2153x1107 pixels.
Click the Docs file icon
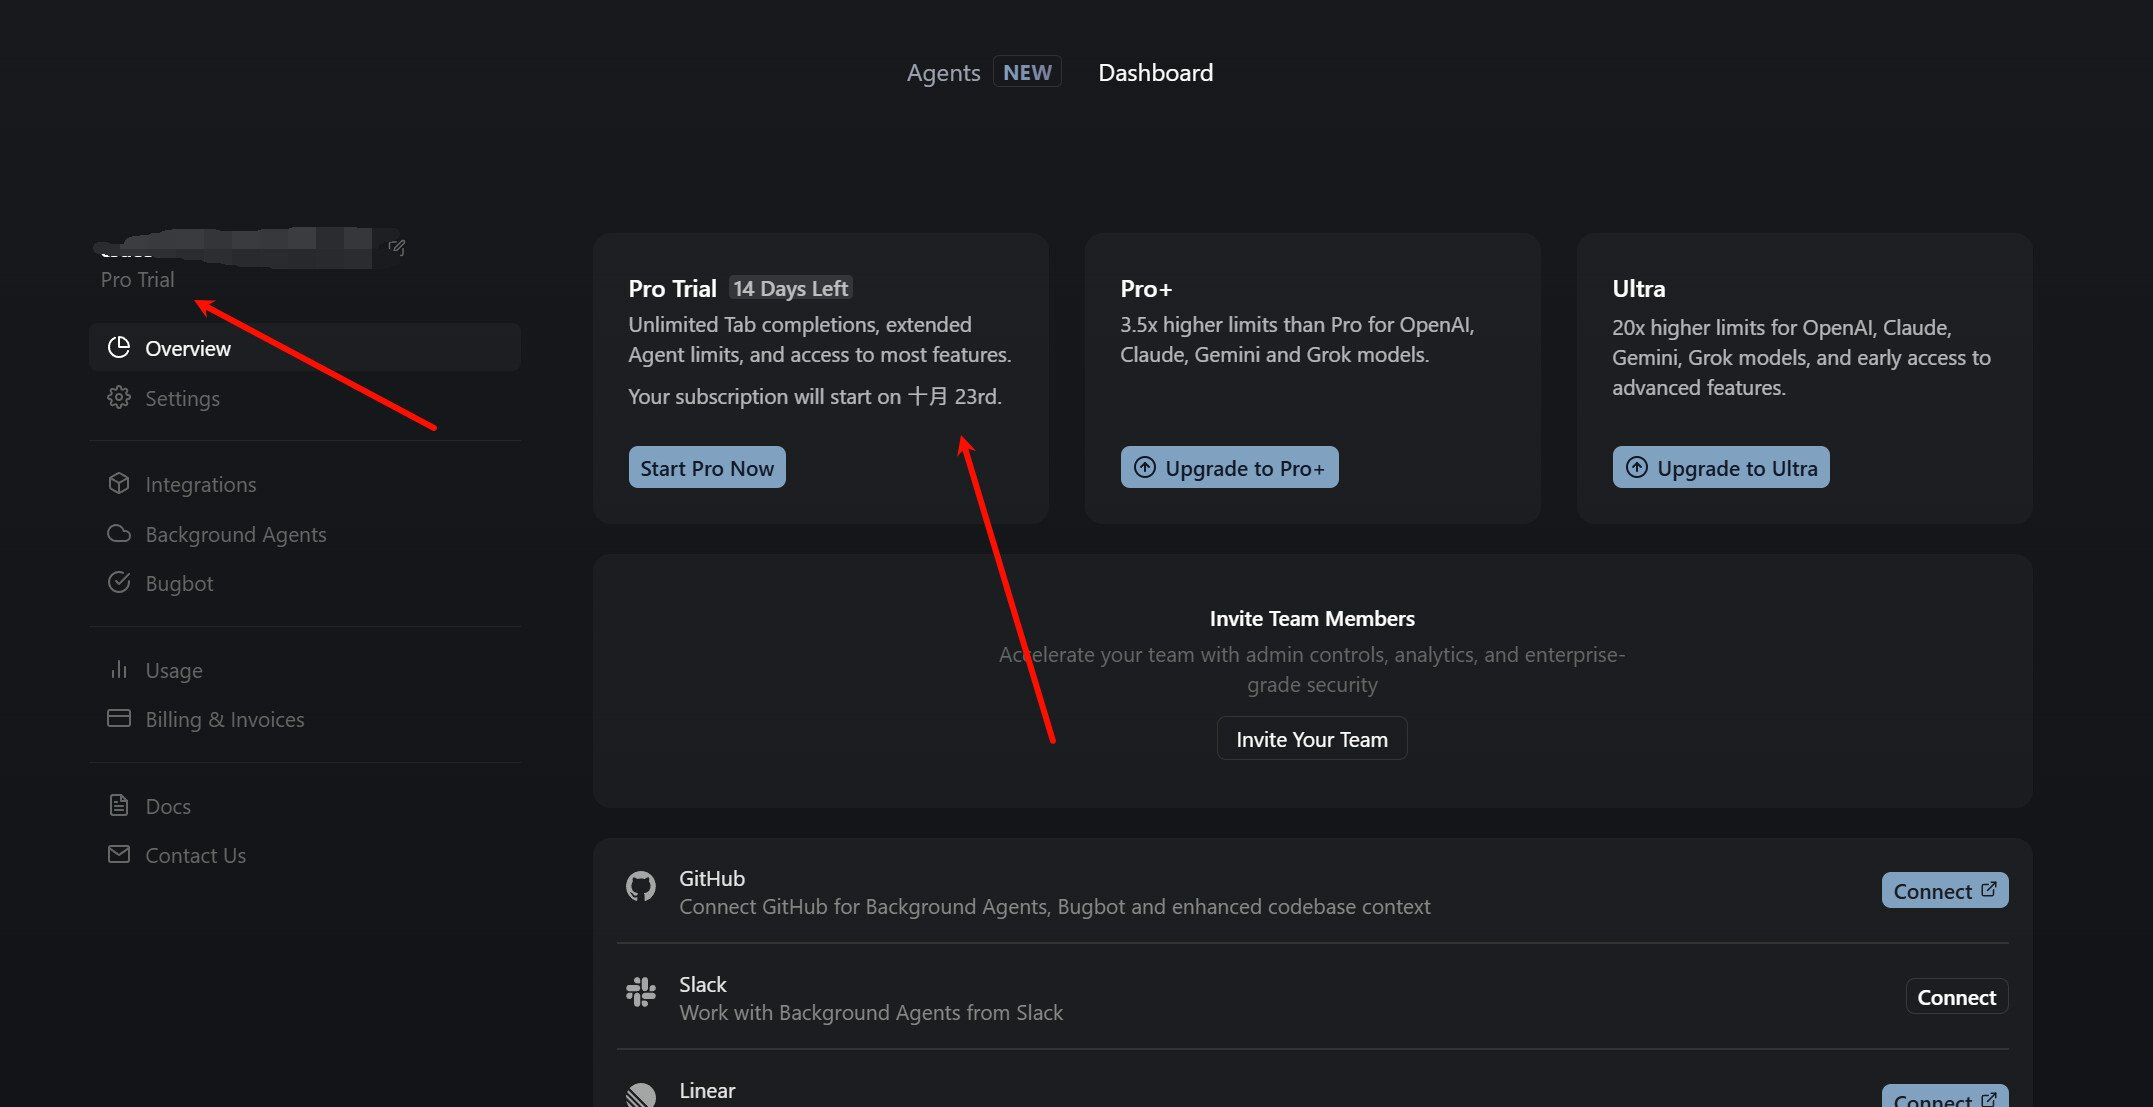coord(119,806)
